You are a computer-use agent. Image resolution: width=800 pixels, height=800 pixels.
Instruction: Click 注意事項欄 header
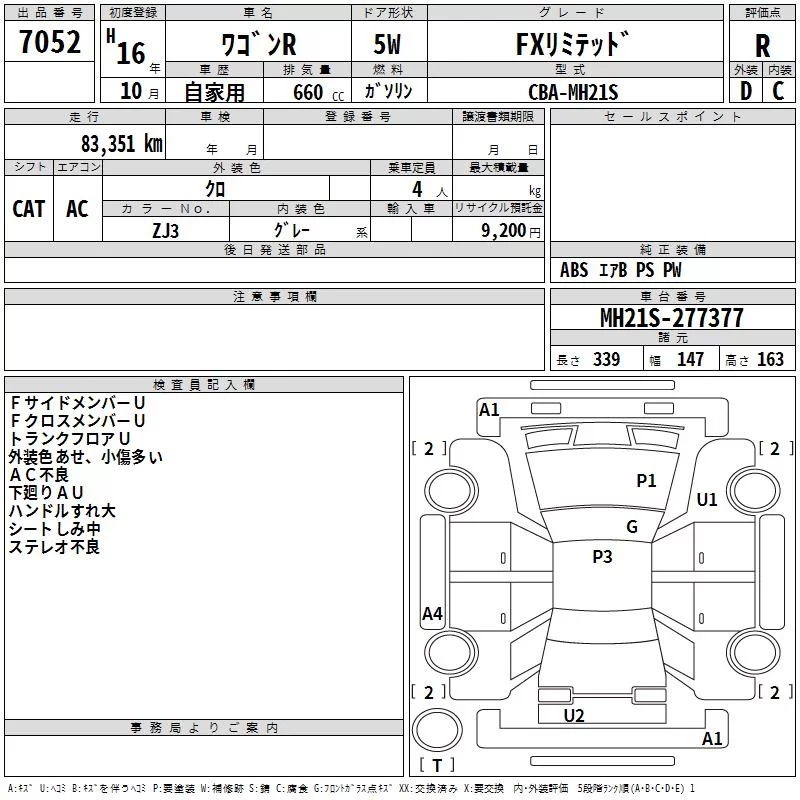click(x=275, y=296)
